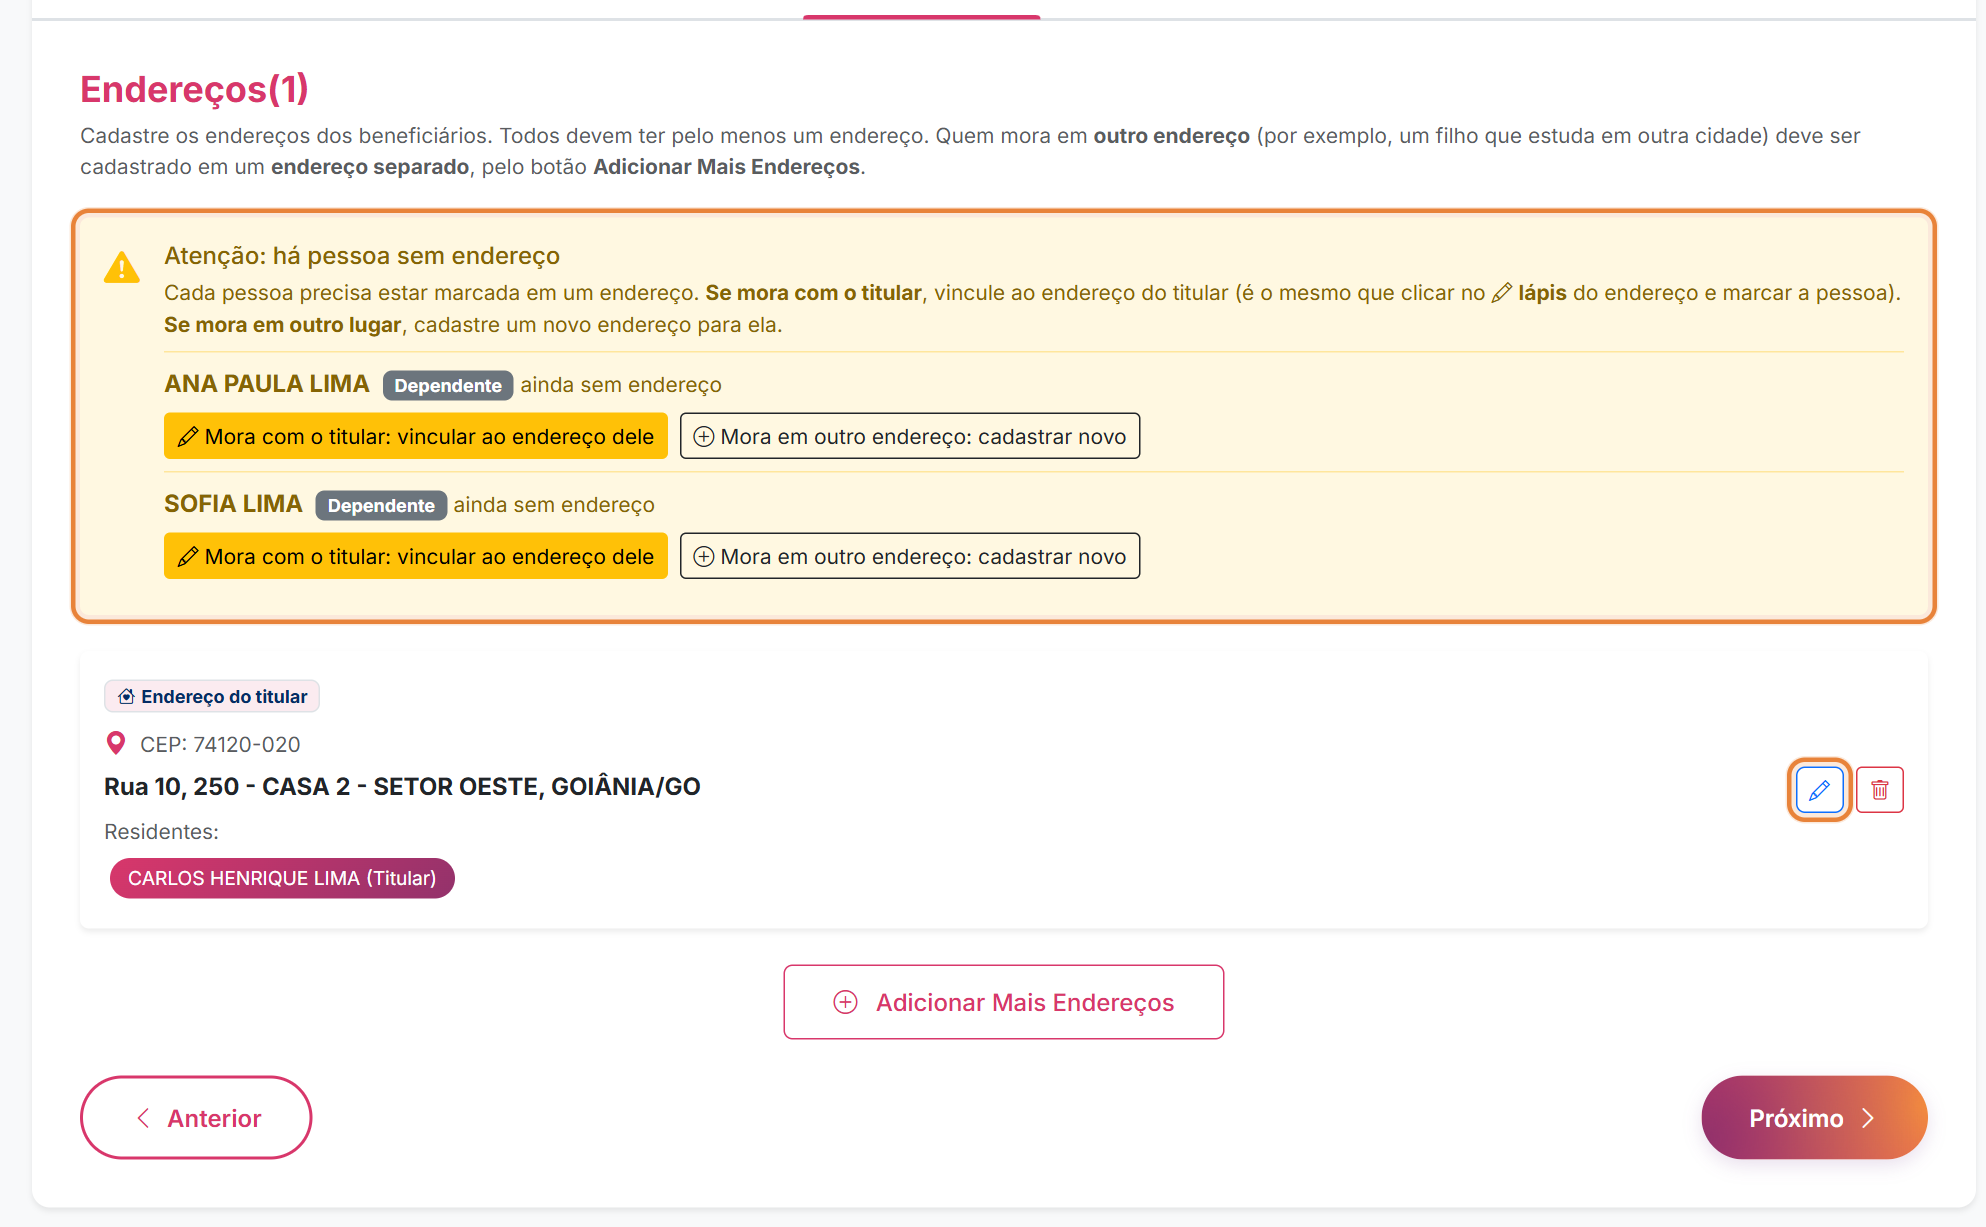Register a new address for SOFIA LIMA
This screenshot has height=1227, width=1986.
(910, 556)
